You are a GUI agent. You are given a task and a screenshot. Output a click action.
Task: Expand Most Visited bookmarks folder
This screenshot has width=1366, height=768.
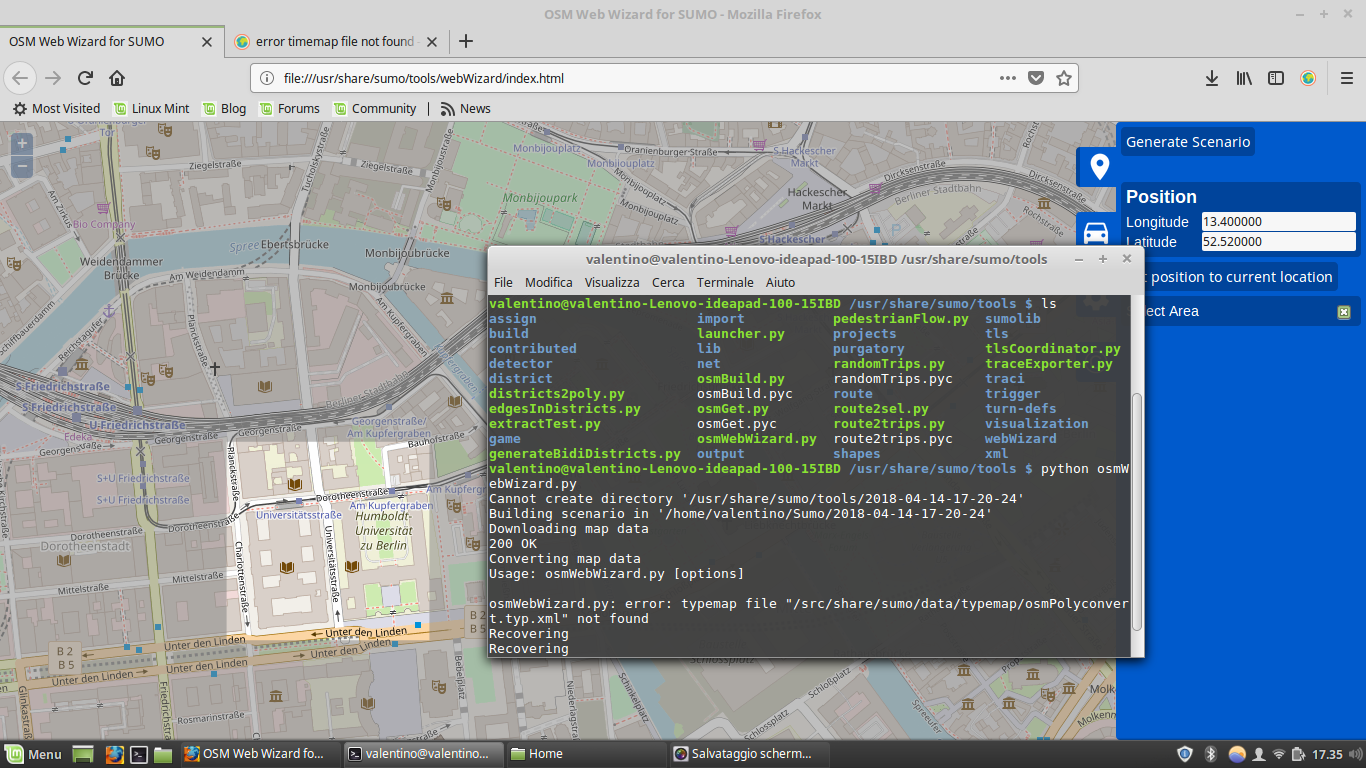pos(56,108)
